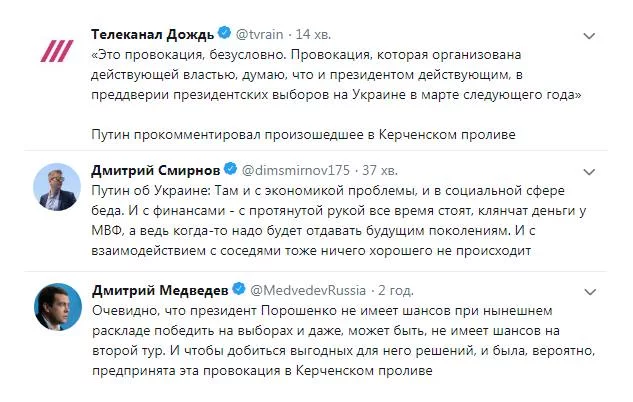Click verified badge next to Дмитрий Медведев
The width and height of the screenshot is (633, 402).
pos(239,290)
